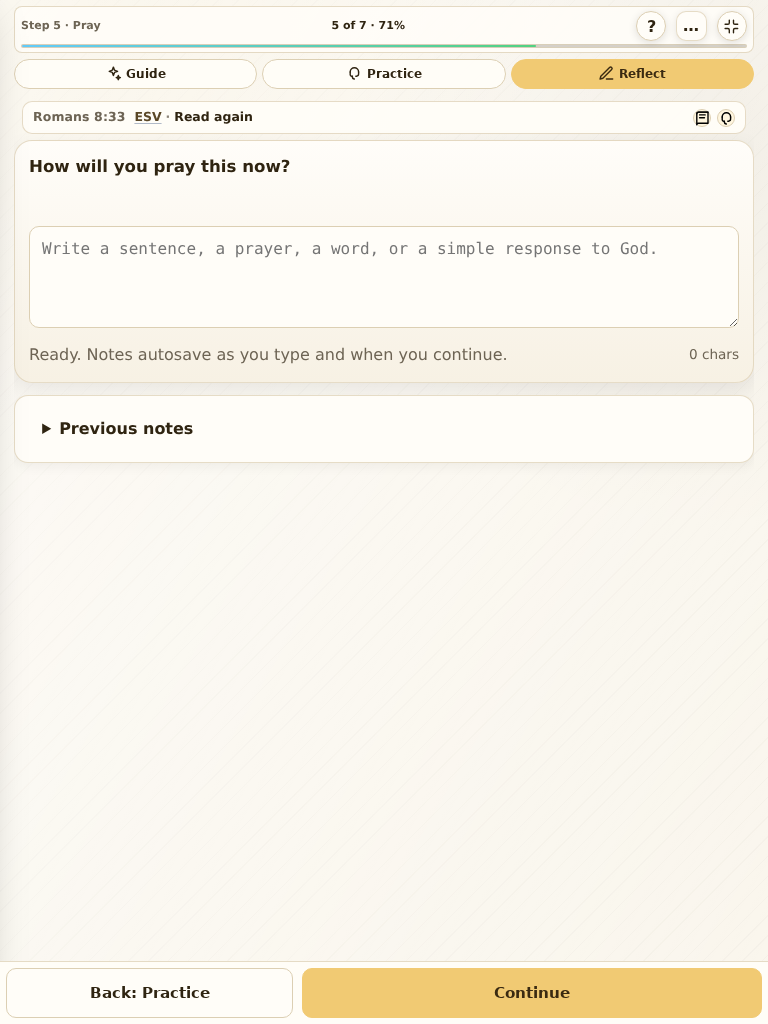Click the pencil icon on Reflect
Viewport: 768px width, 1024px height.
click(606, 74)
